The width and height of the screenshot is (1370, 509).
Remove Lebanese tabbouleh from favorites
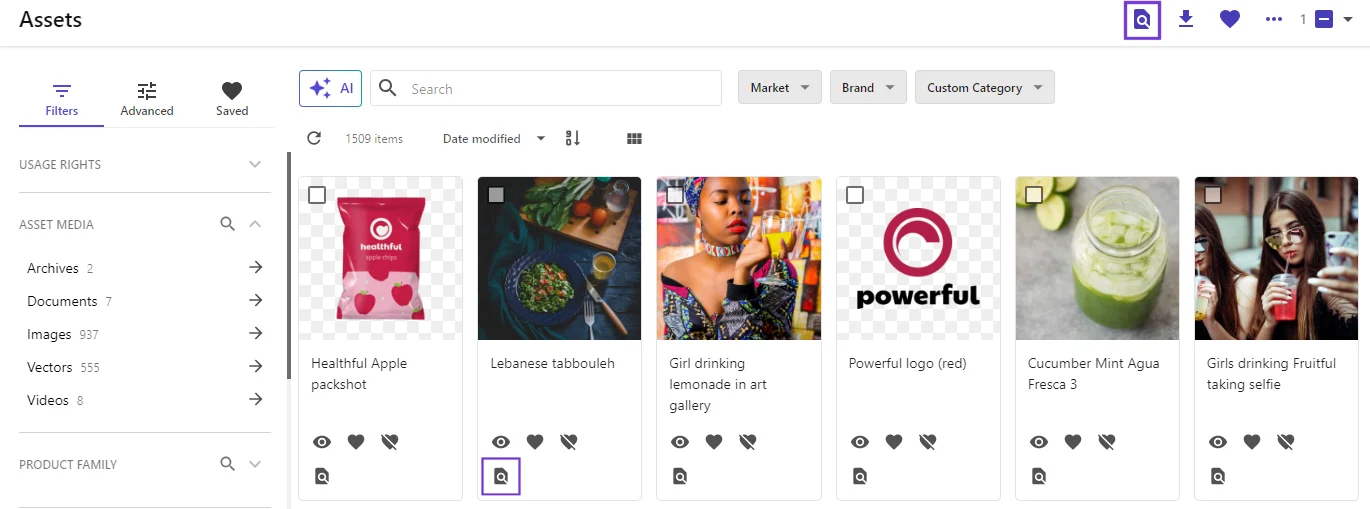click(569, 441)
